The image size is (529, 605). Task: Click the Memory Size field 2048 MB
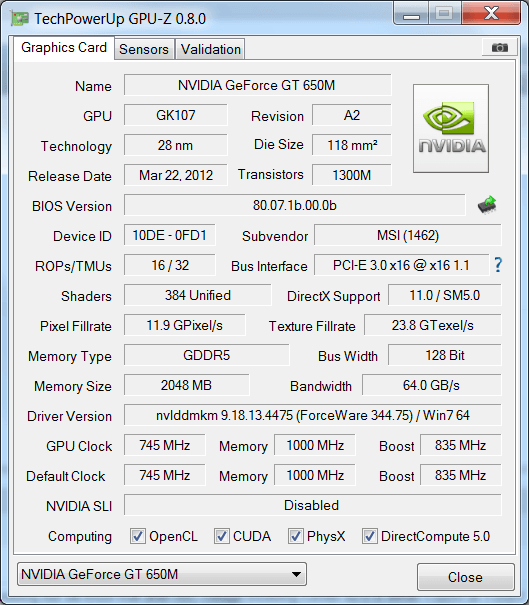186,385
